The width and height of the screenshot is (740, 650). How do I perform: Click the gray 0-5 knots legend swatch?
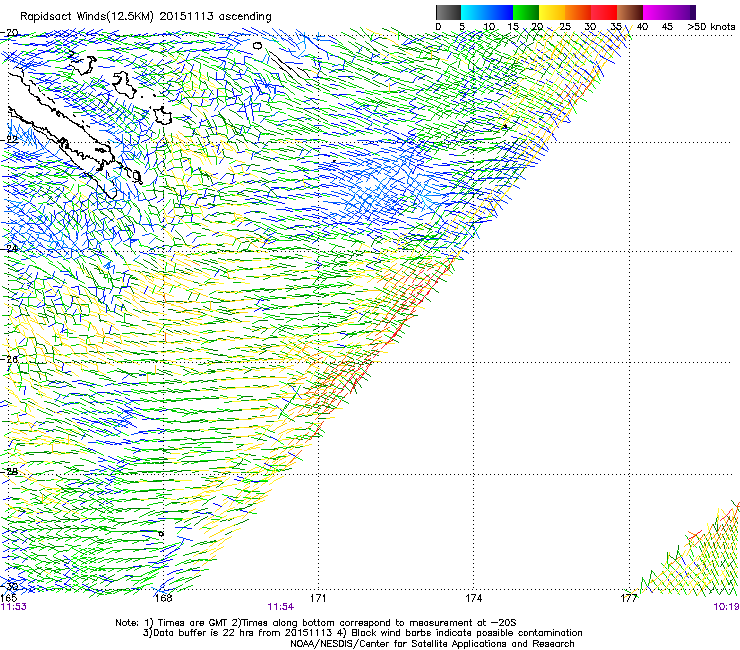click(448, 12)
